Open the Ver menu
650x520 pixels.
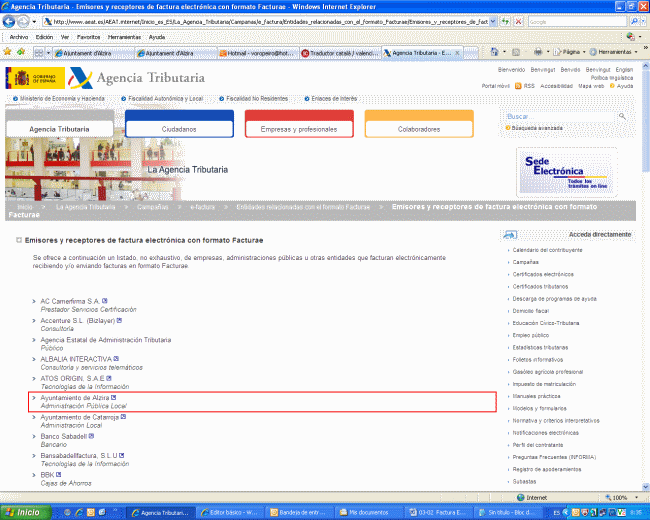(x=65, y=37)
